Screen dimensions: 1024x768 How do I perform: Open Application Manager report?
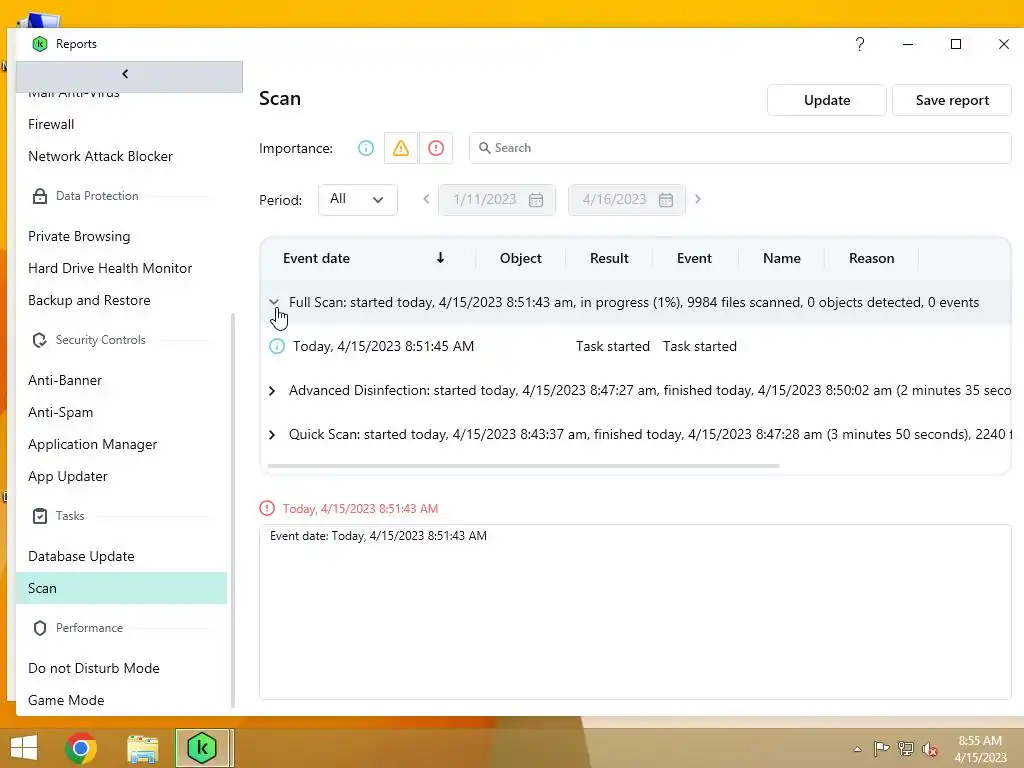[93, 444]
